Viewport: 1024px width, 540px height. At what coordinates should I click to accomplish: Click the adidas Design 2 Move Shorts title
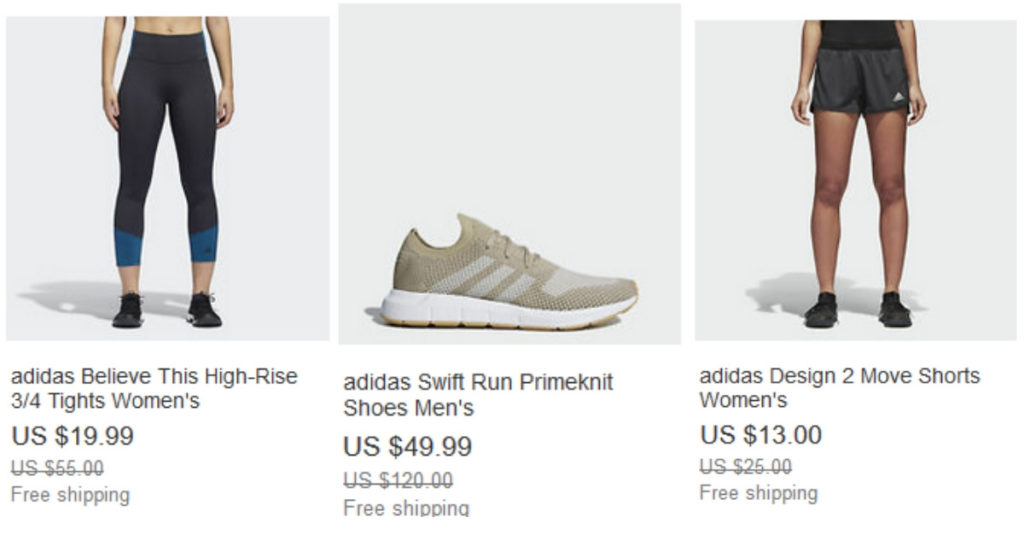click(x=839, y=388)
